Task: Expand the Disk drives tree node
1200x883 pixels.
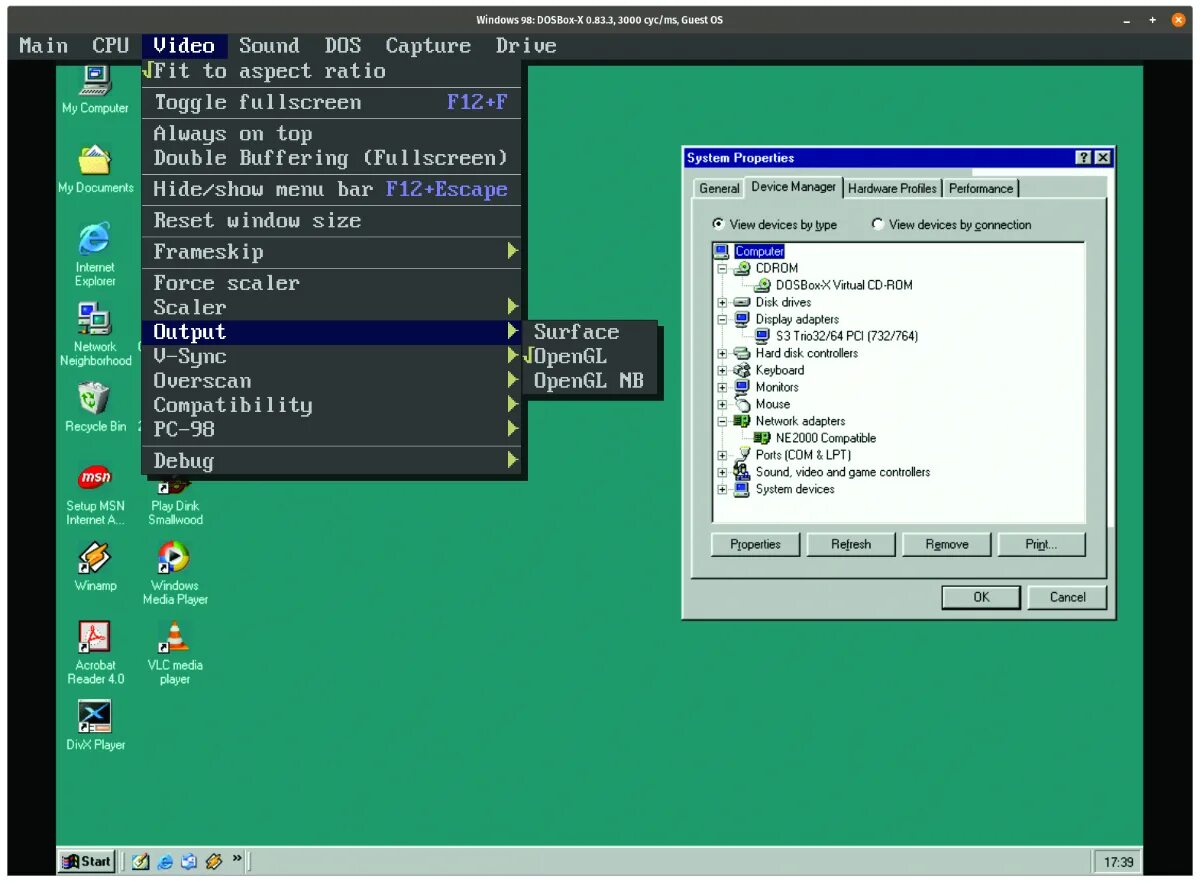Action: coord(722,303)
